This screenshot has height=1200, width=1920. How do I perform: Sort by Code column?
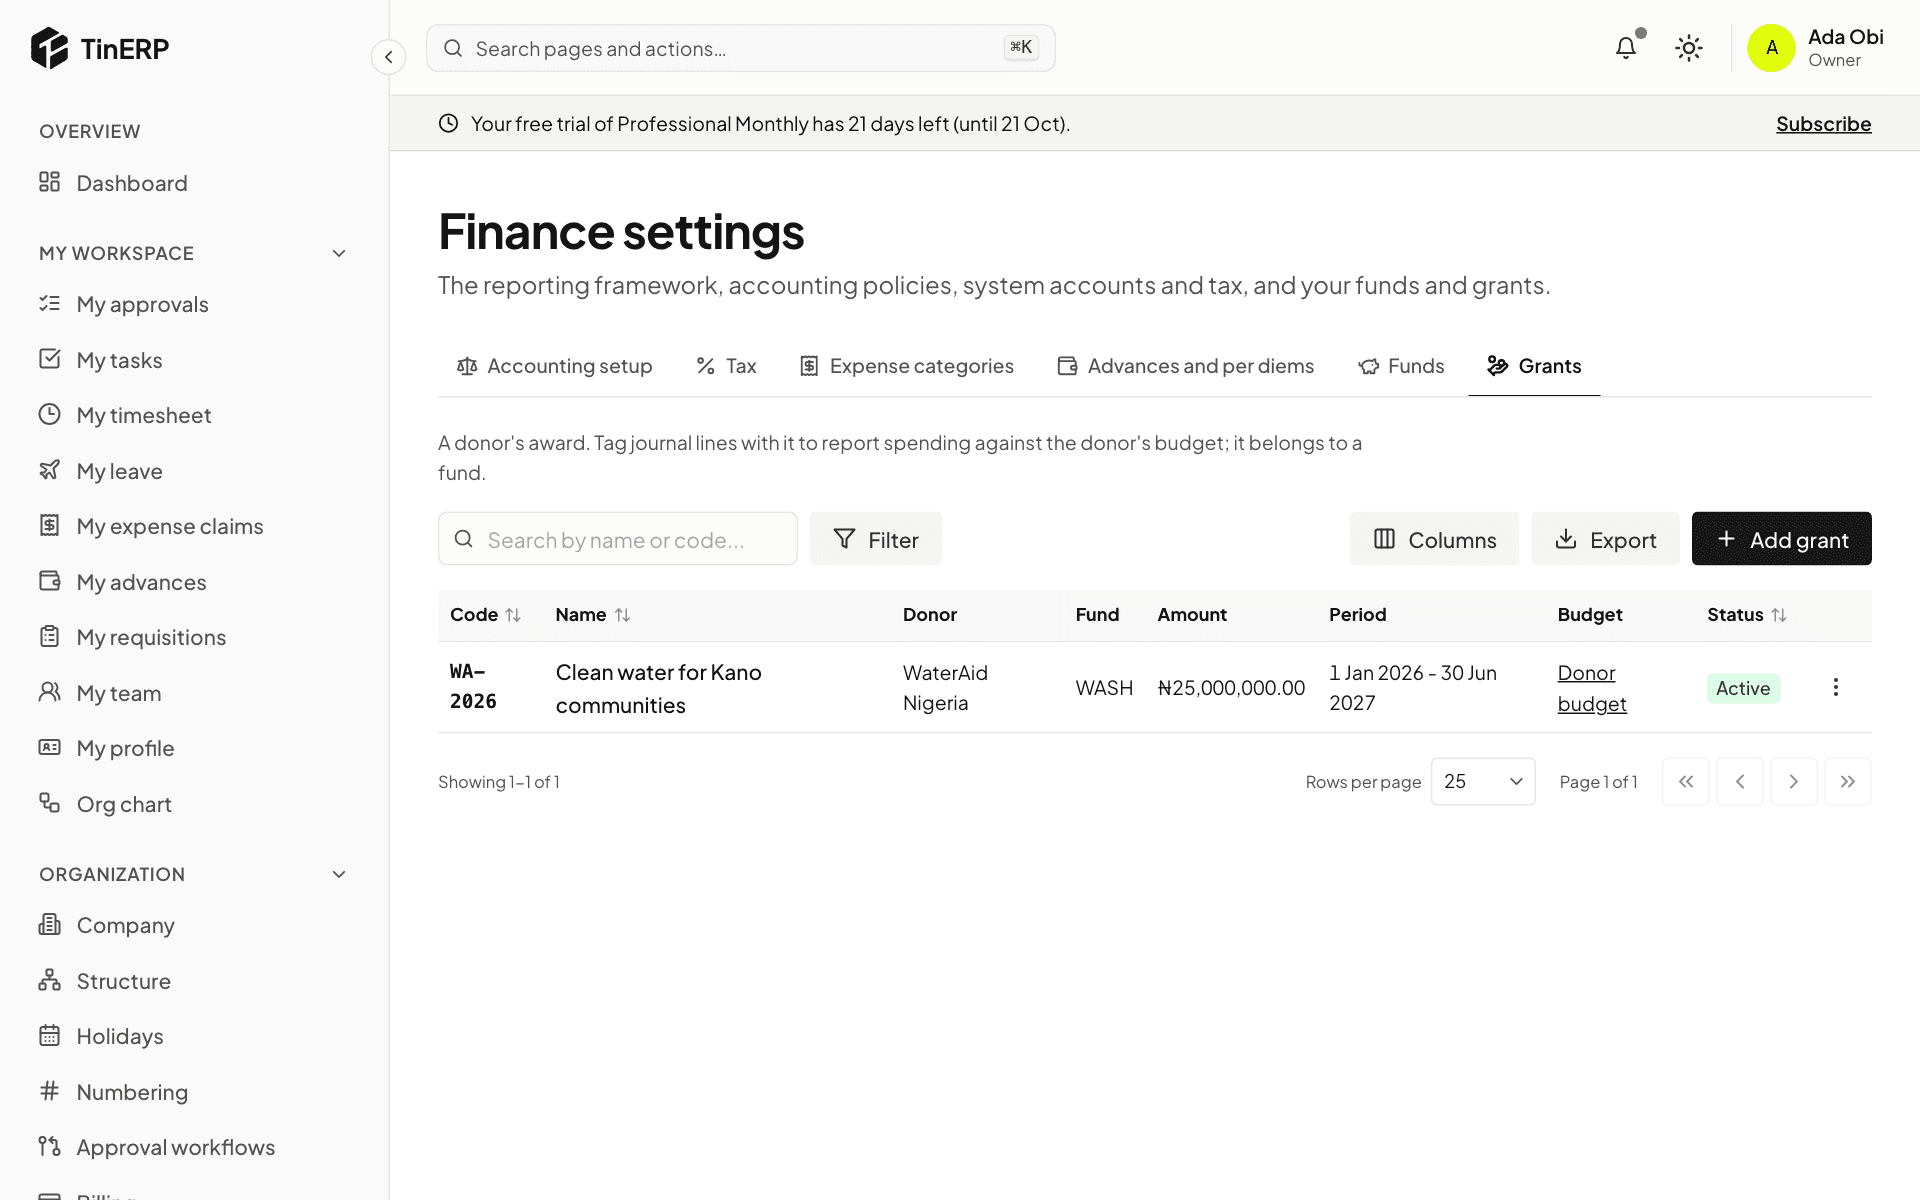[485, 615]
